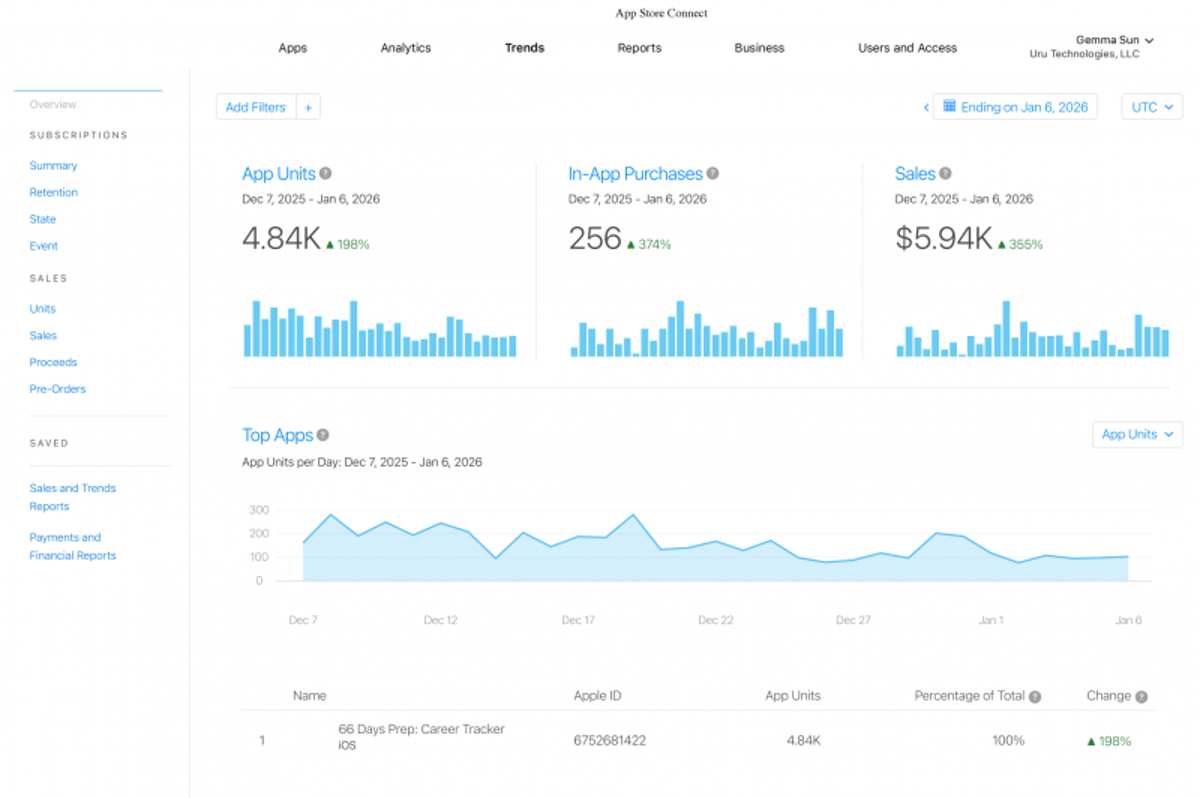Click the Change column info icon
This screenshot has height=798, width=1200.
click(1141, 696)
